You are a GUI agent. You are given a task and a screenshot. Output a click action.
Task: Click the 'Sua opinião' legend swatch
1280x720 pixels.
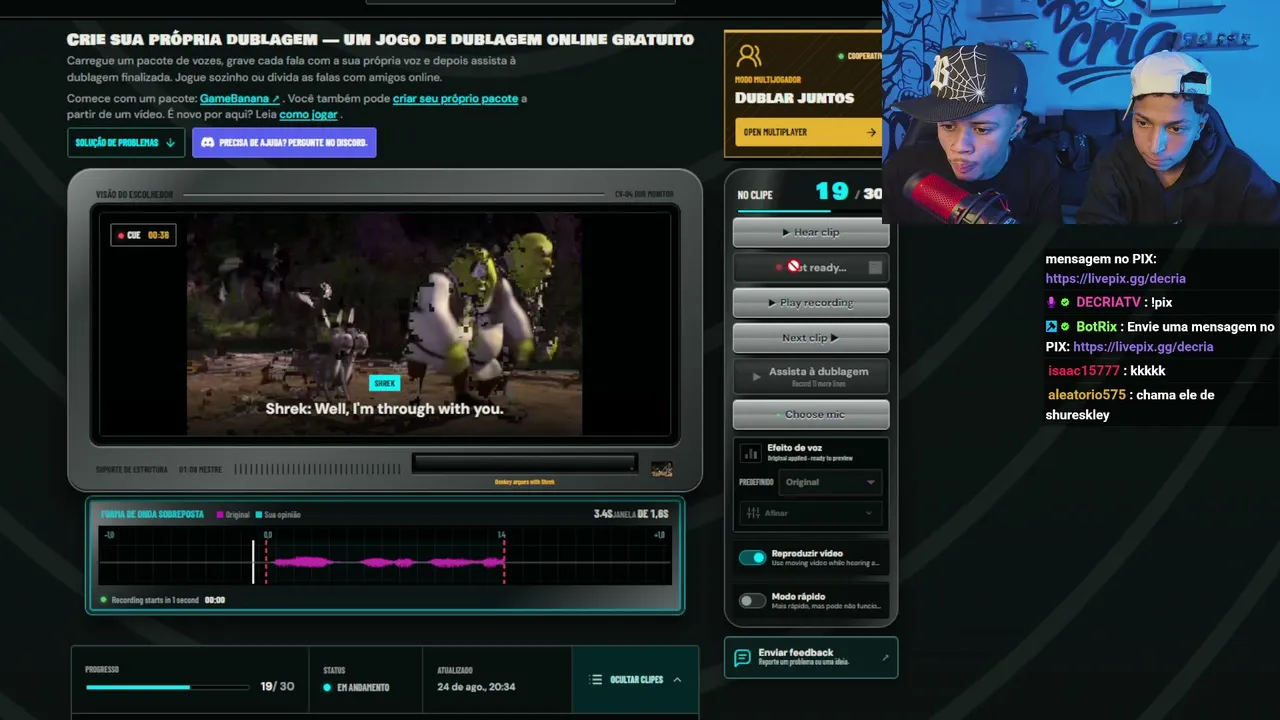pos(258,515)
